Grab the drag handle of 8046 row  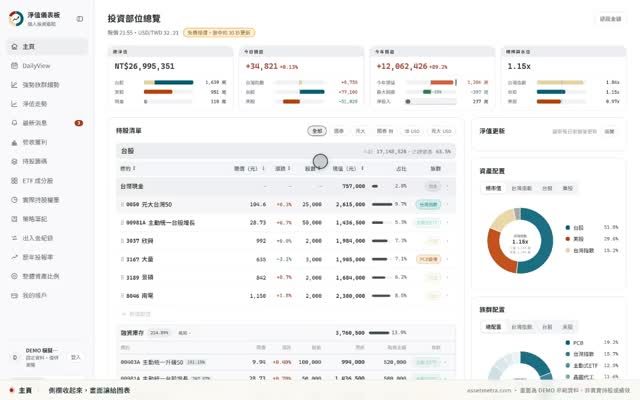pos(122,296)
